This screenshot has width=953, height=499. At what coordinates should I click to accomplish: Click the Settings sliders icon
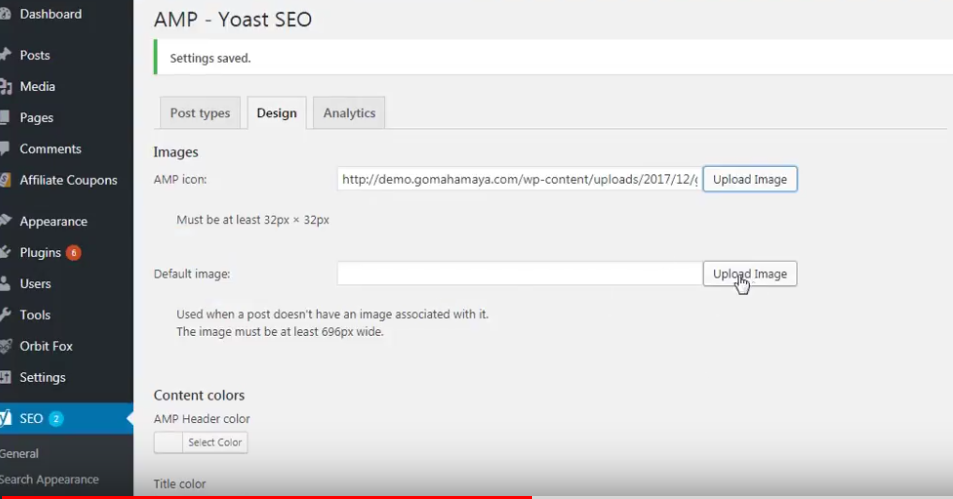point(5,377)
